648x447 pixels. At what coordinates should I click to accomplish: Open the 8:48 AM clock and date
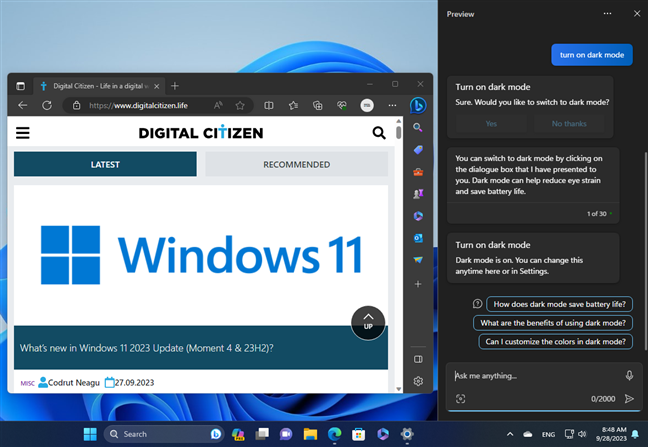pos(611,434)
